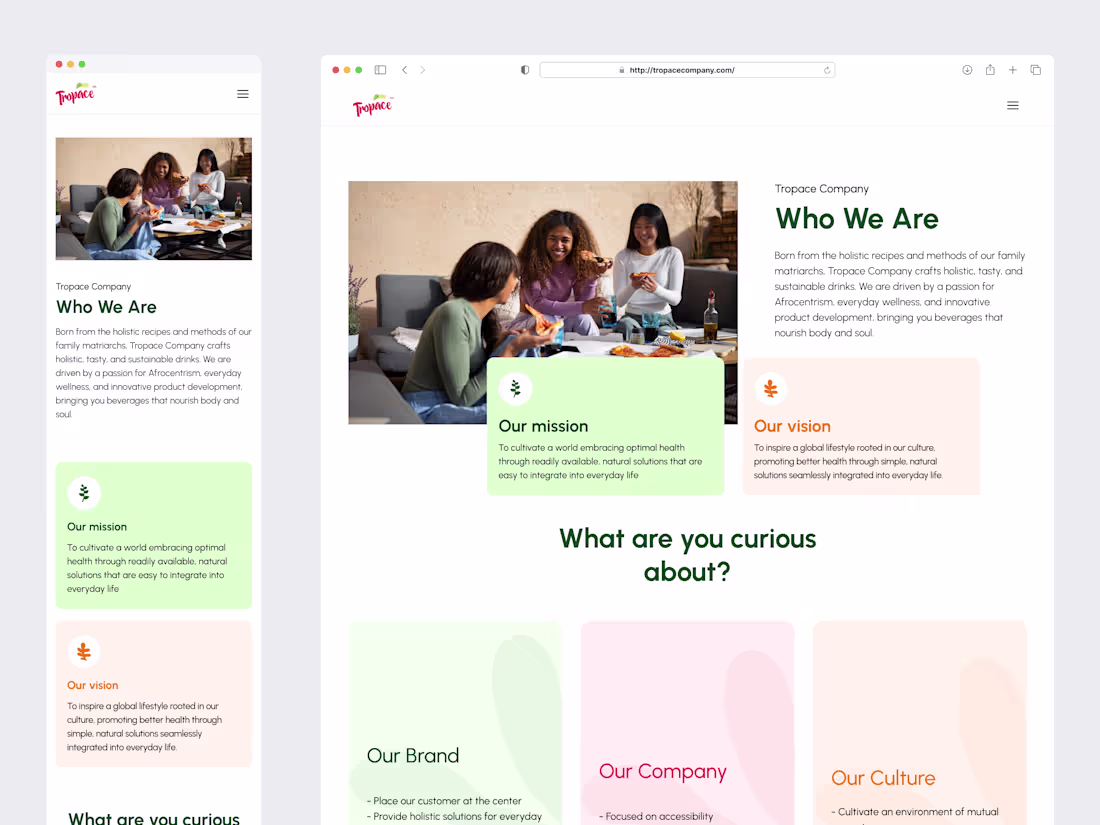
Task: Open the hamburger menu on the desktop site
Action: (x=1013, y=105)
